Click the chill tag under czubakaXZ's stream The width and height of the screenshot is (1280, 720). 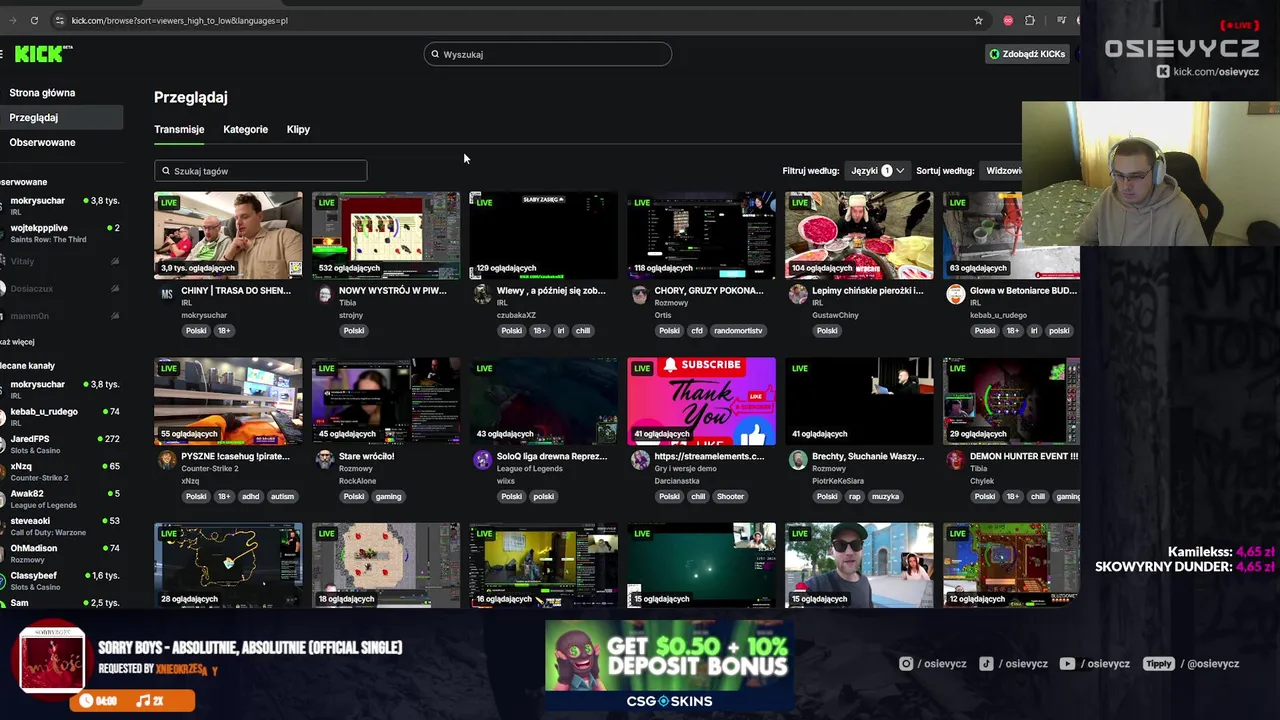(x=583, y=331)
